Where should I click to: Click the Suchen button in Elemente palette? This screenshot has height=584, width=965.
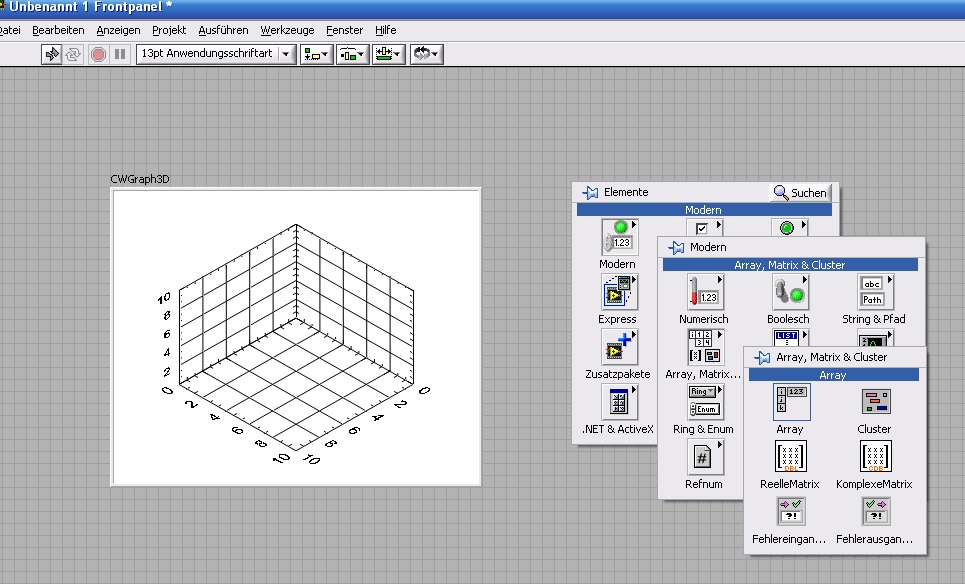(800, 193)
